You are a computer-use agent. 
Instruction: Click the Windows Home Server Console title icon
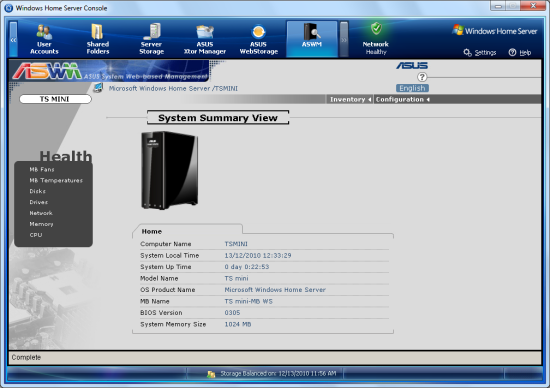(x=9, y=8)
